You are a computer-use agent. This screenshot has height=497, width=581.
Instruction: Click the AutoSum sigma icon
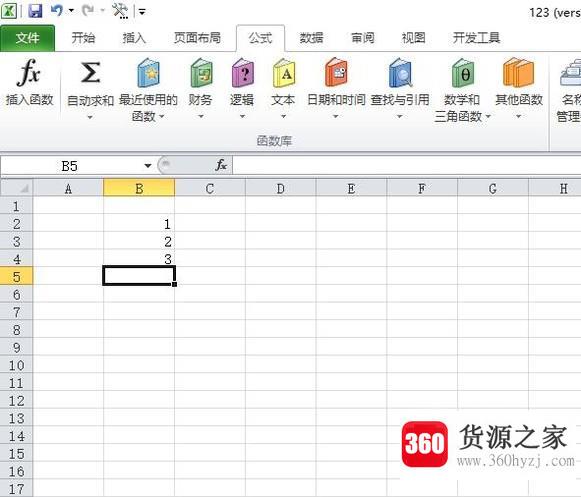coord(90,73)
